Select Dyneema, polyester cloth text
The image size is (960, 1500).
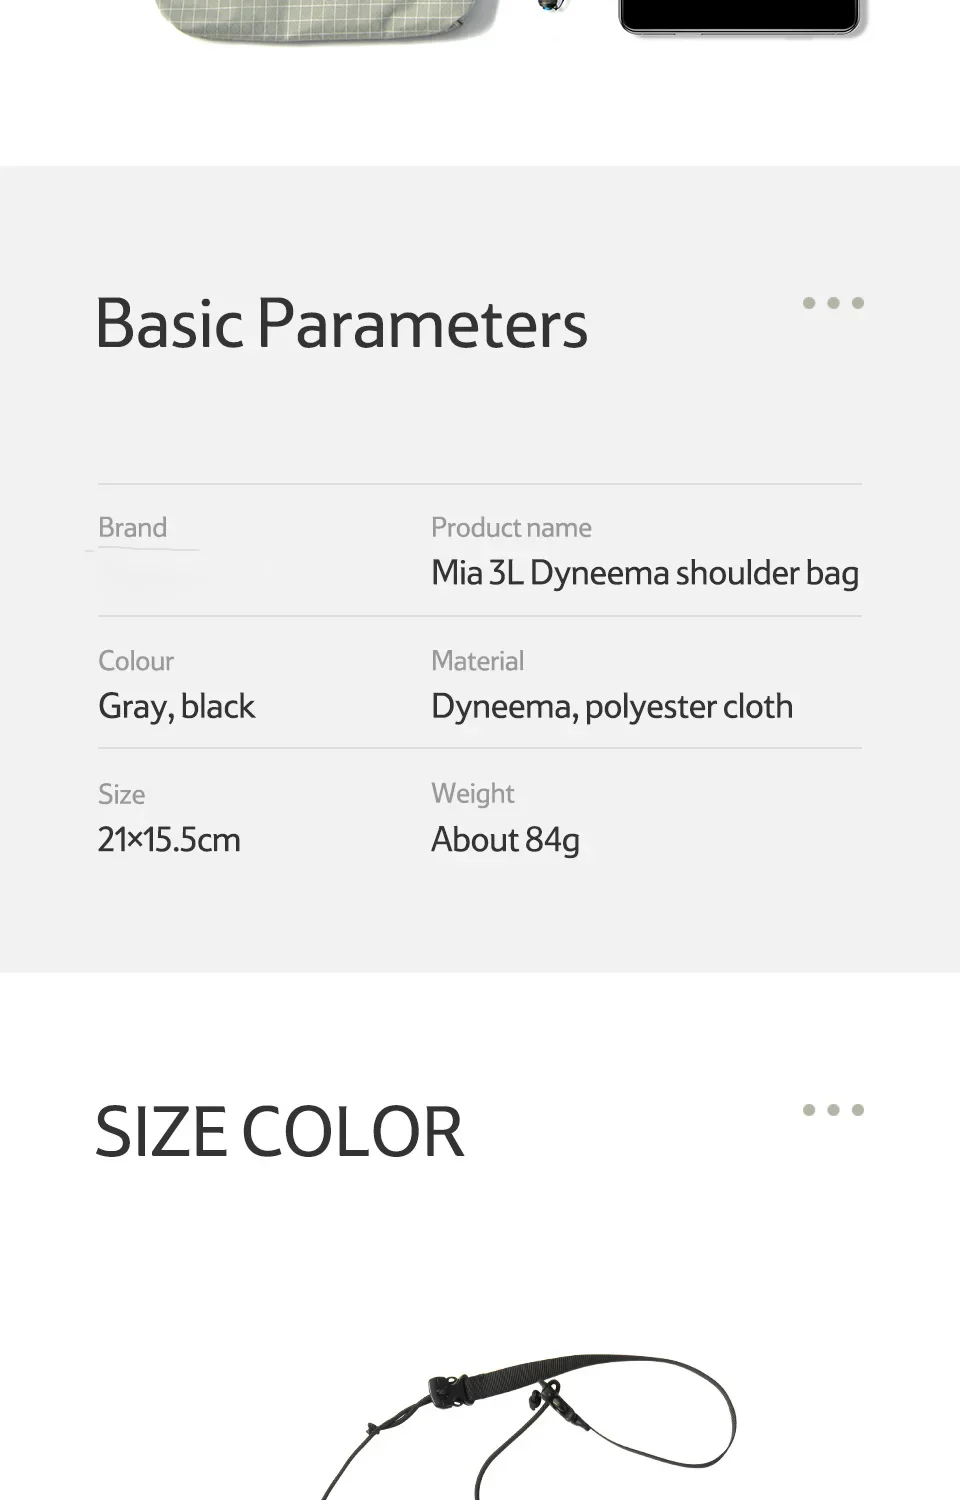click(x=612, y=707)
